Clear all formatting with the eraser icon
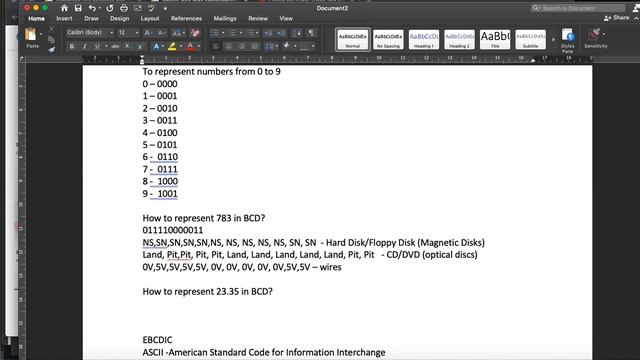Viewport: 640px width, 360px height. [x=196, y=33]
